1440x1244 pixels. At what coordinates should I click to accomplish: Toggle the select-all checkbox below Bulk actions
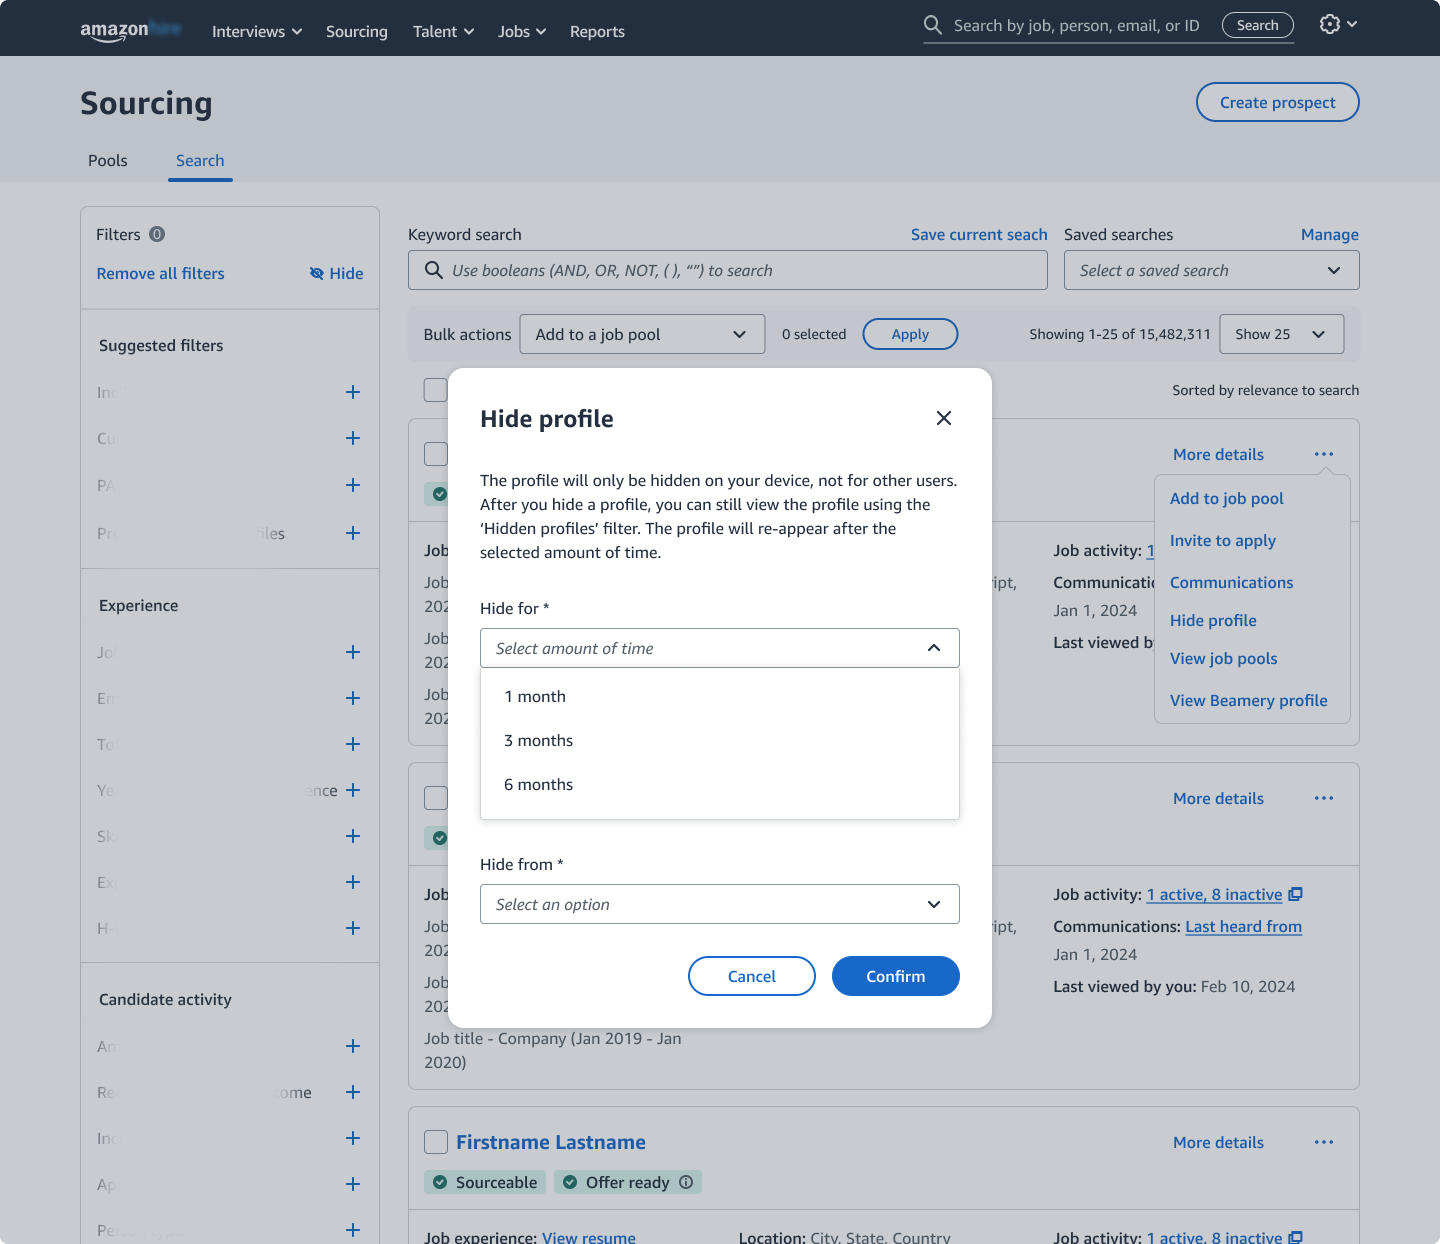(435, 390)
